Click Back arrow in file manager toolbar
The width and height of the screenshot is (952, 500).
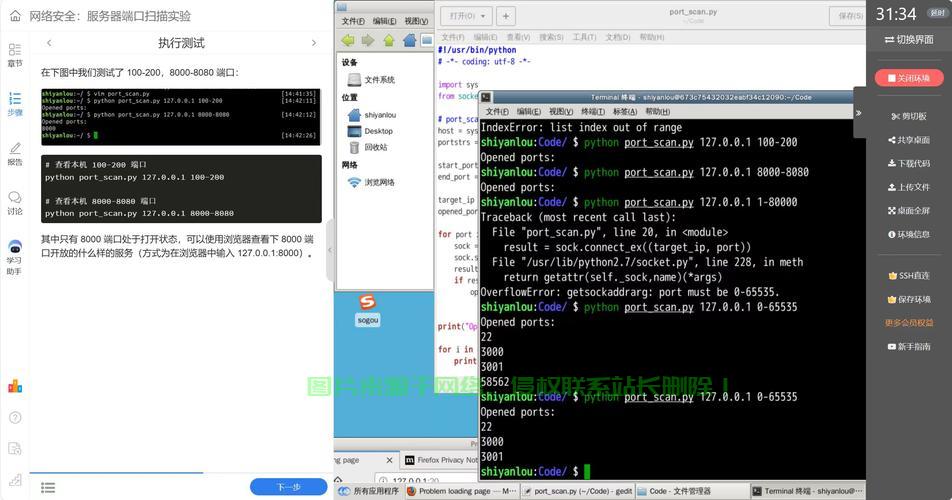[348, 40]
